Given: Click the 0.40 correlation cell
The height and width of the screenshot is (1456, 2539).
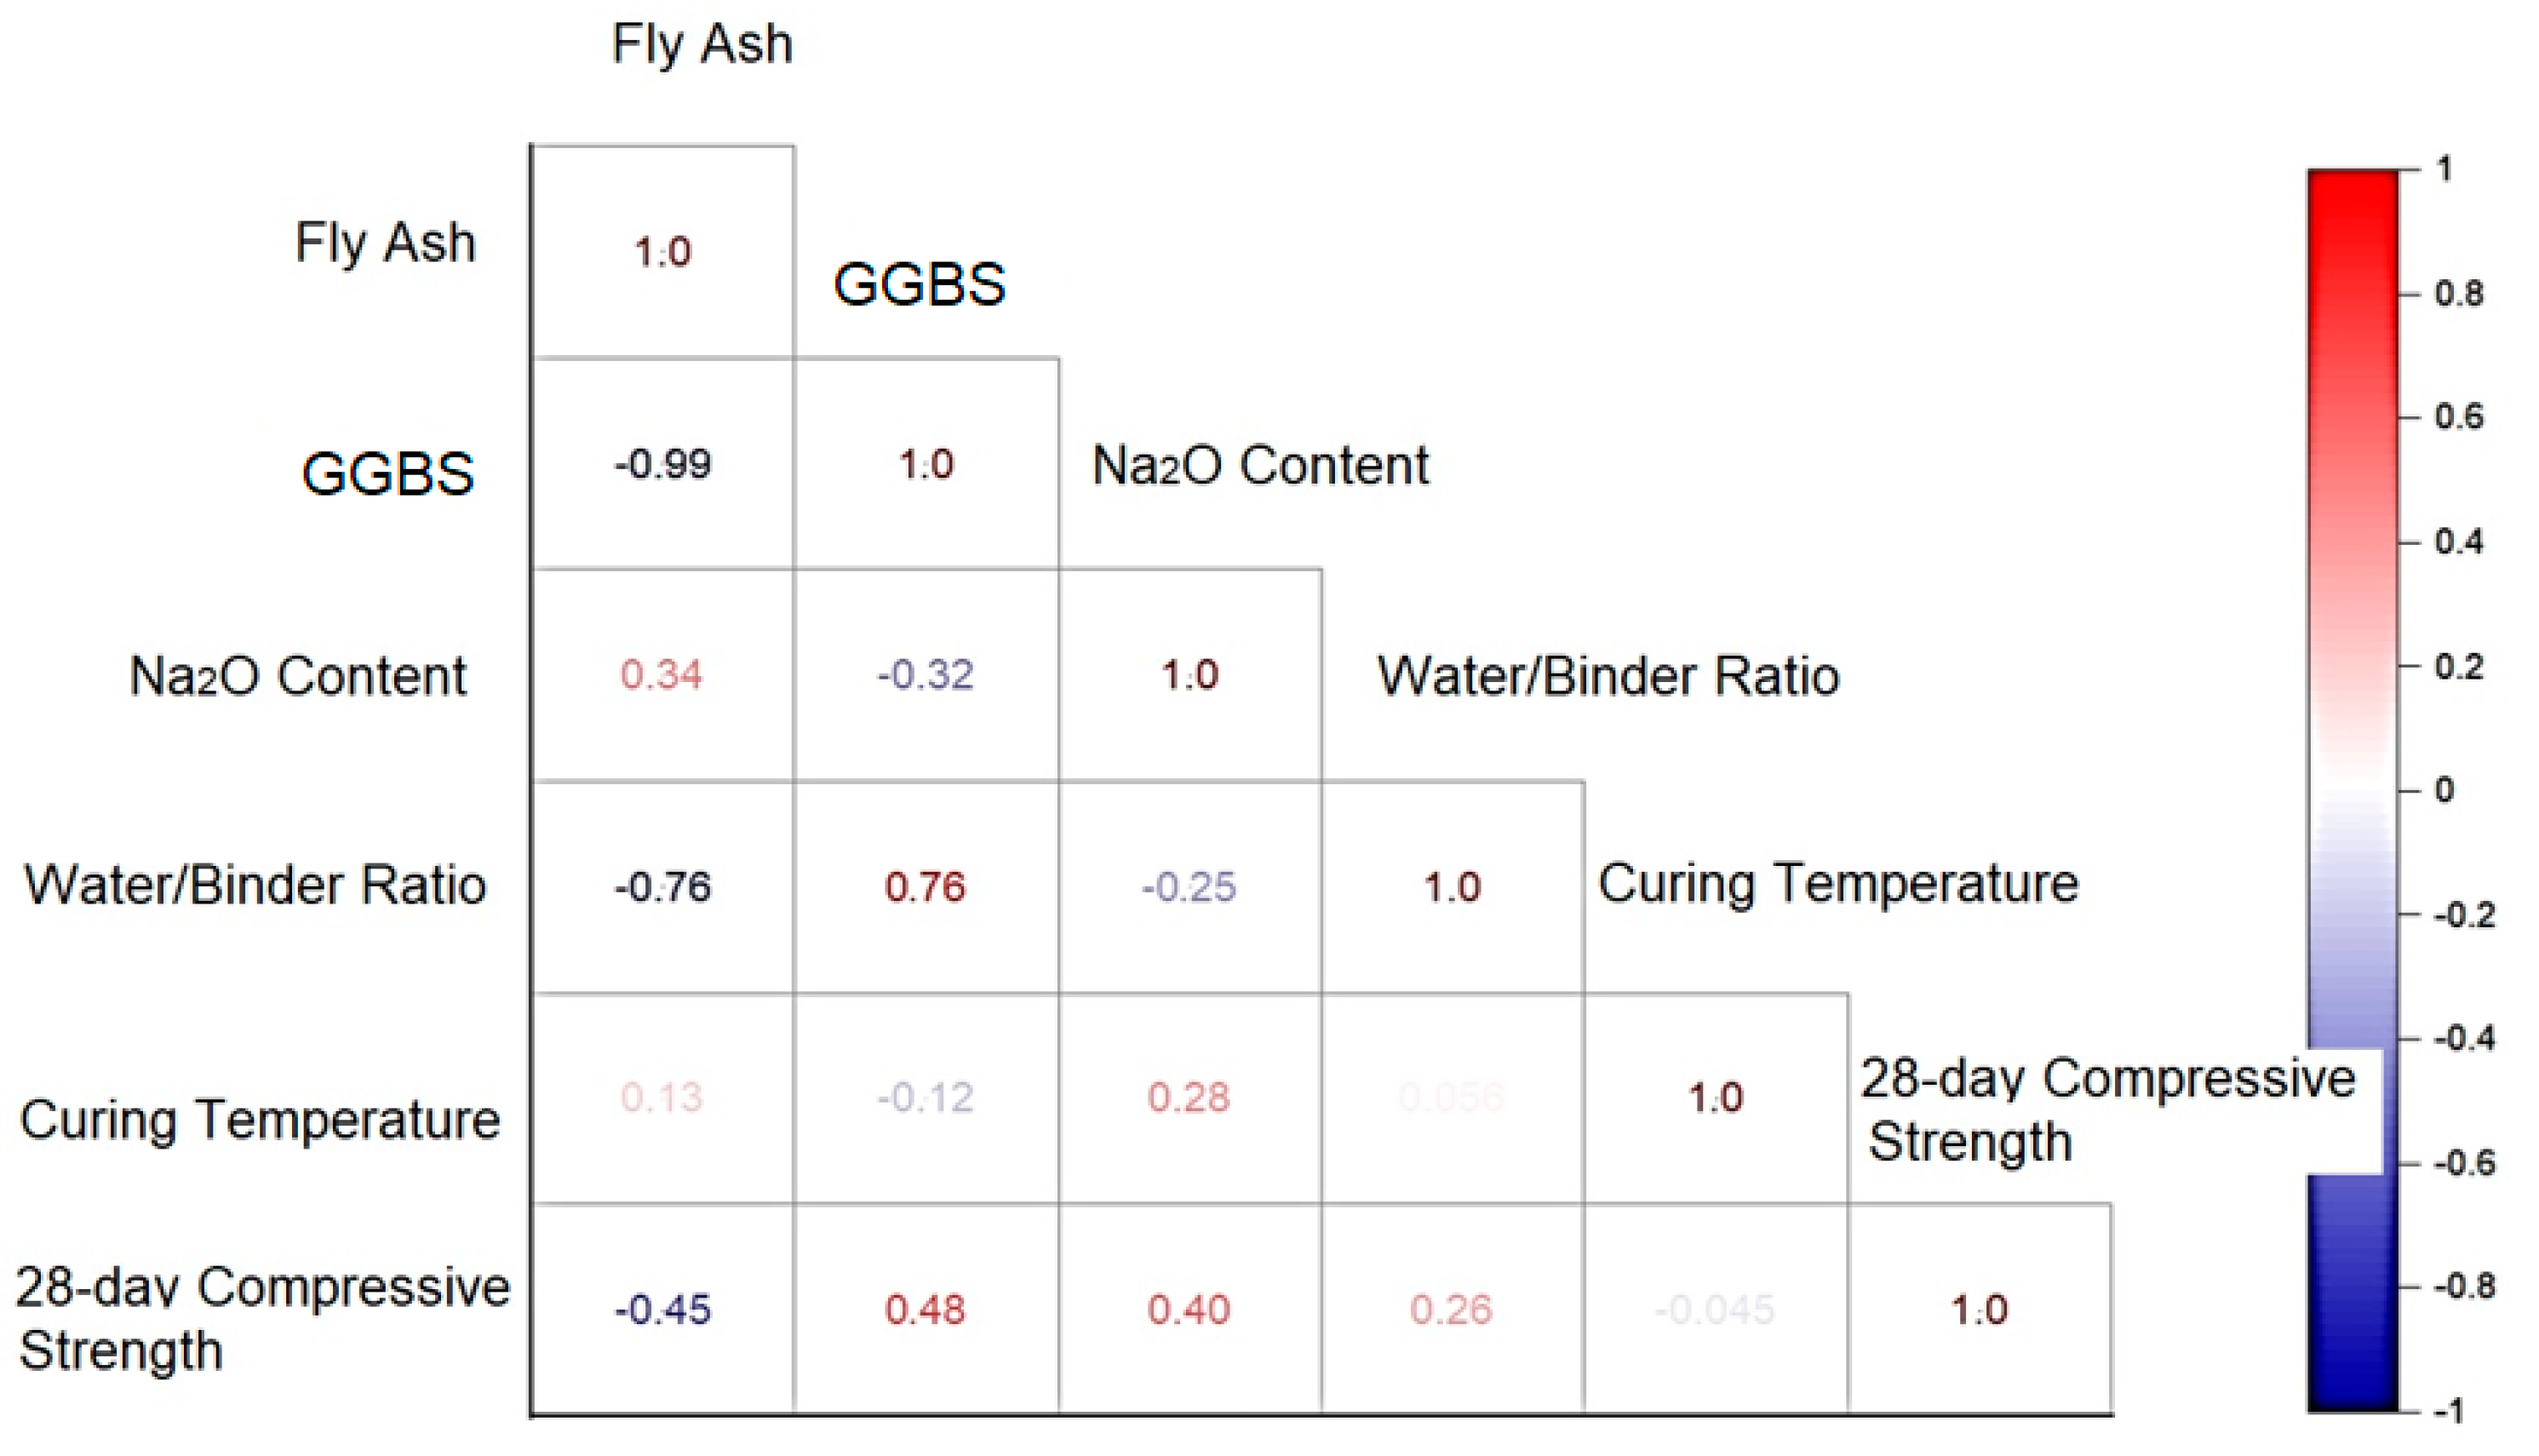Looking at the screenshot, I should (1189, 1309).
